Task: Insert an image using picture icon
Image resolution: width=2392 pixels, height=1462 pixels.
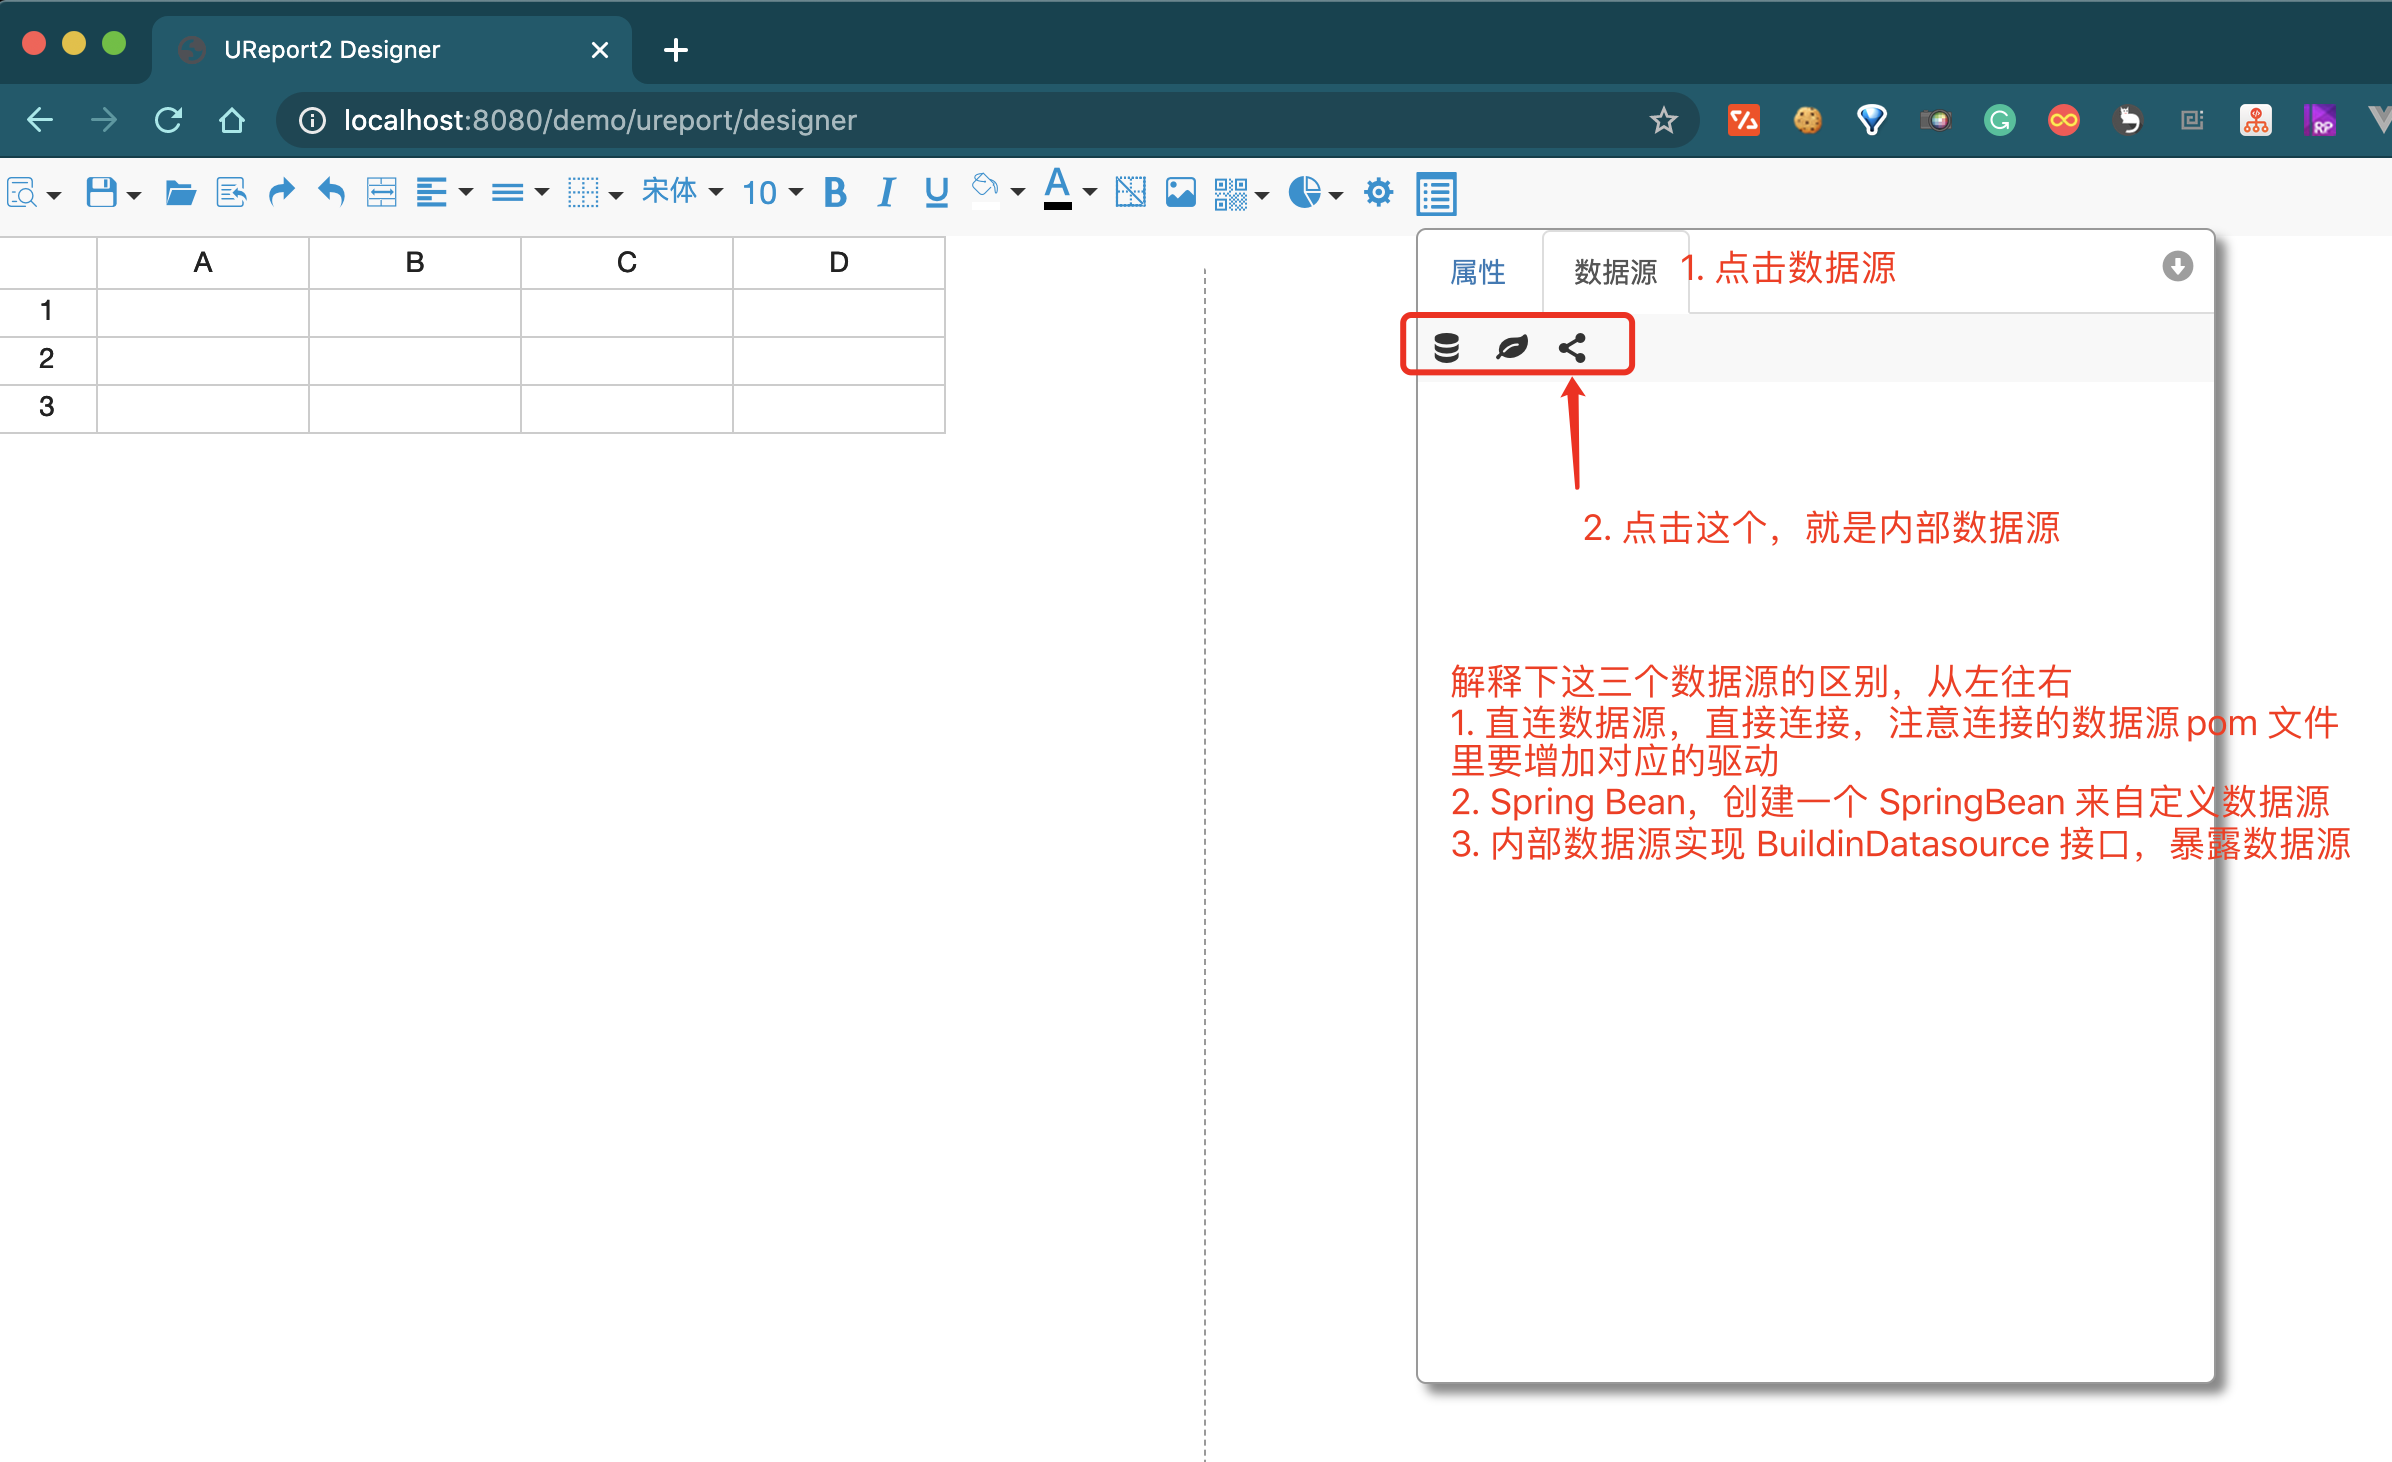Action: (x=1180, y=192)
